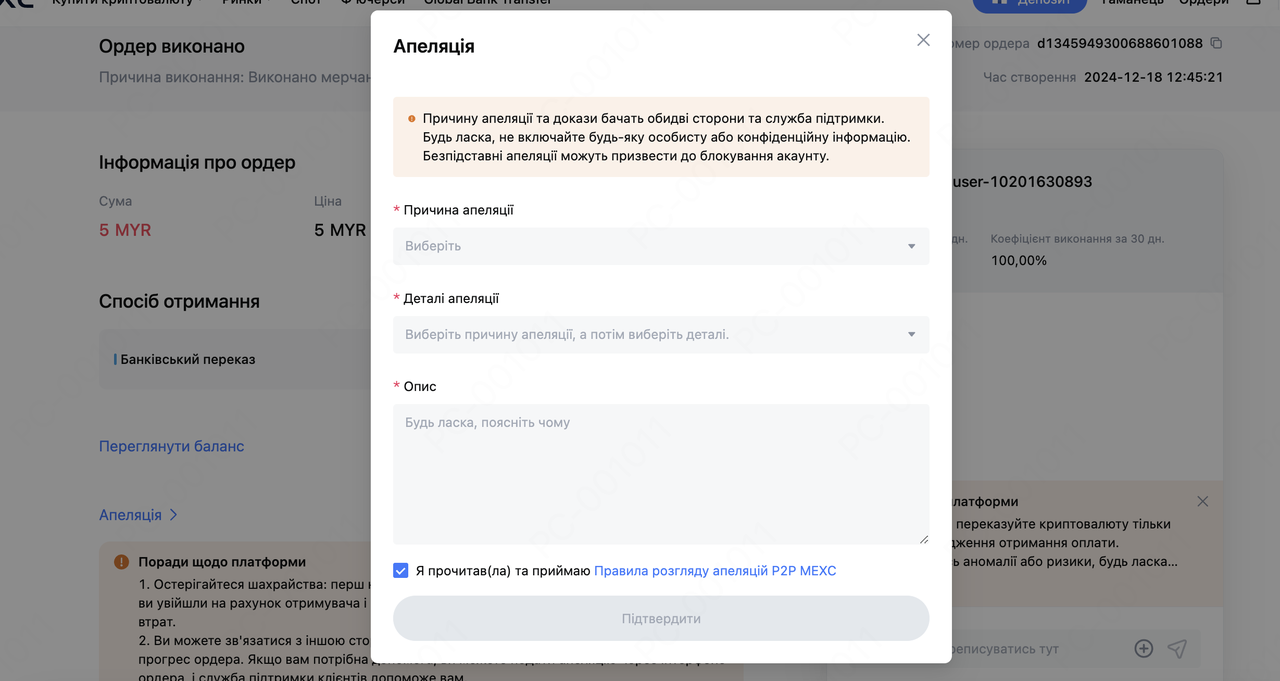Viewport: 1280px width, 681px height.
Task: Click the arrow of the appeal reason select
Action: (911, 246)
